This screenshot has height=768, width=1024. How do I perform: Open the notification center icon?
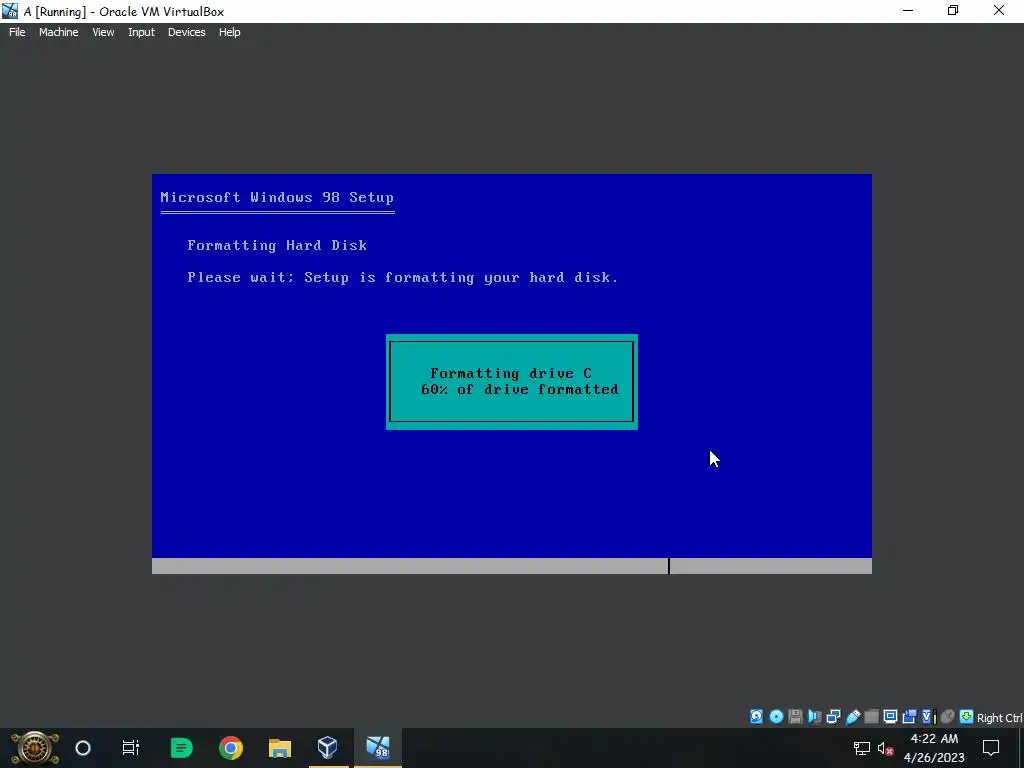click(x=991, y=748)
